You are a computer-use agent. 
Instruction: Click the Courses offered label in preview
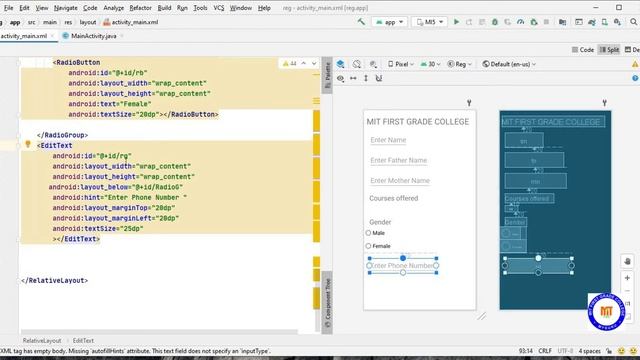(x=393, y=198)
